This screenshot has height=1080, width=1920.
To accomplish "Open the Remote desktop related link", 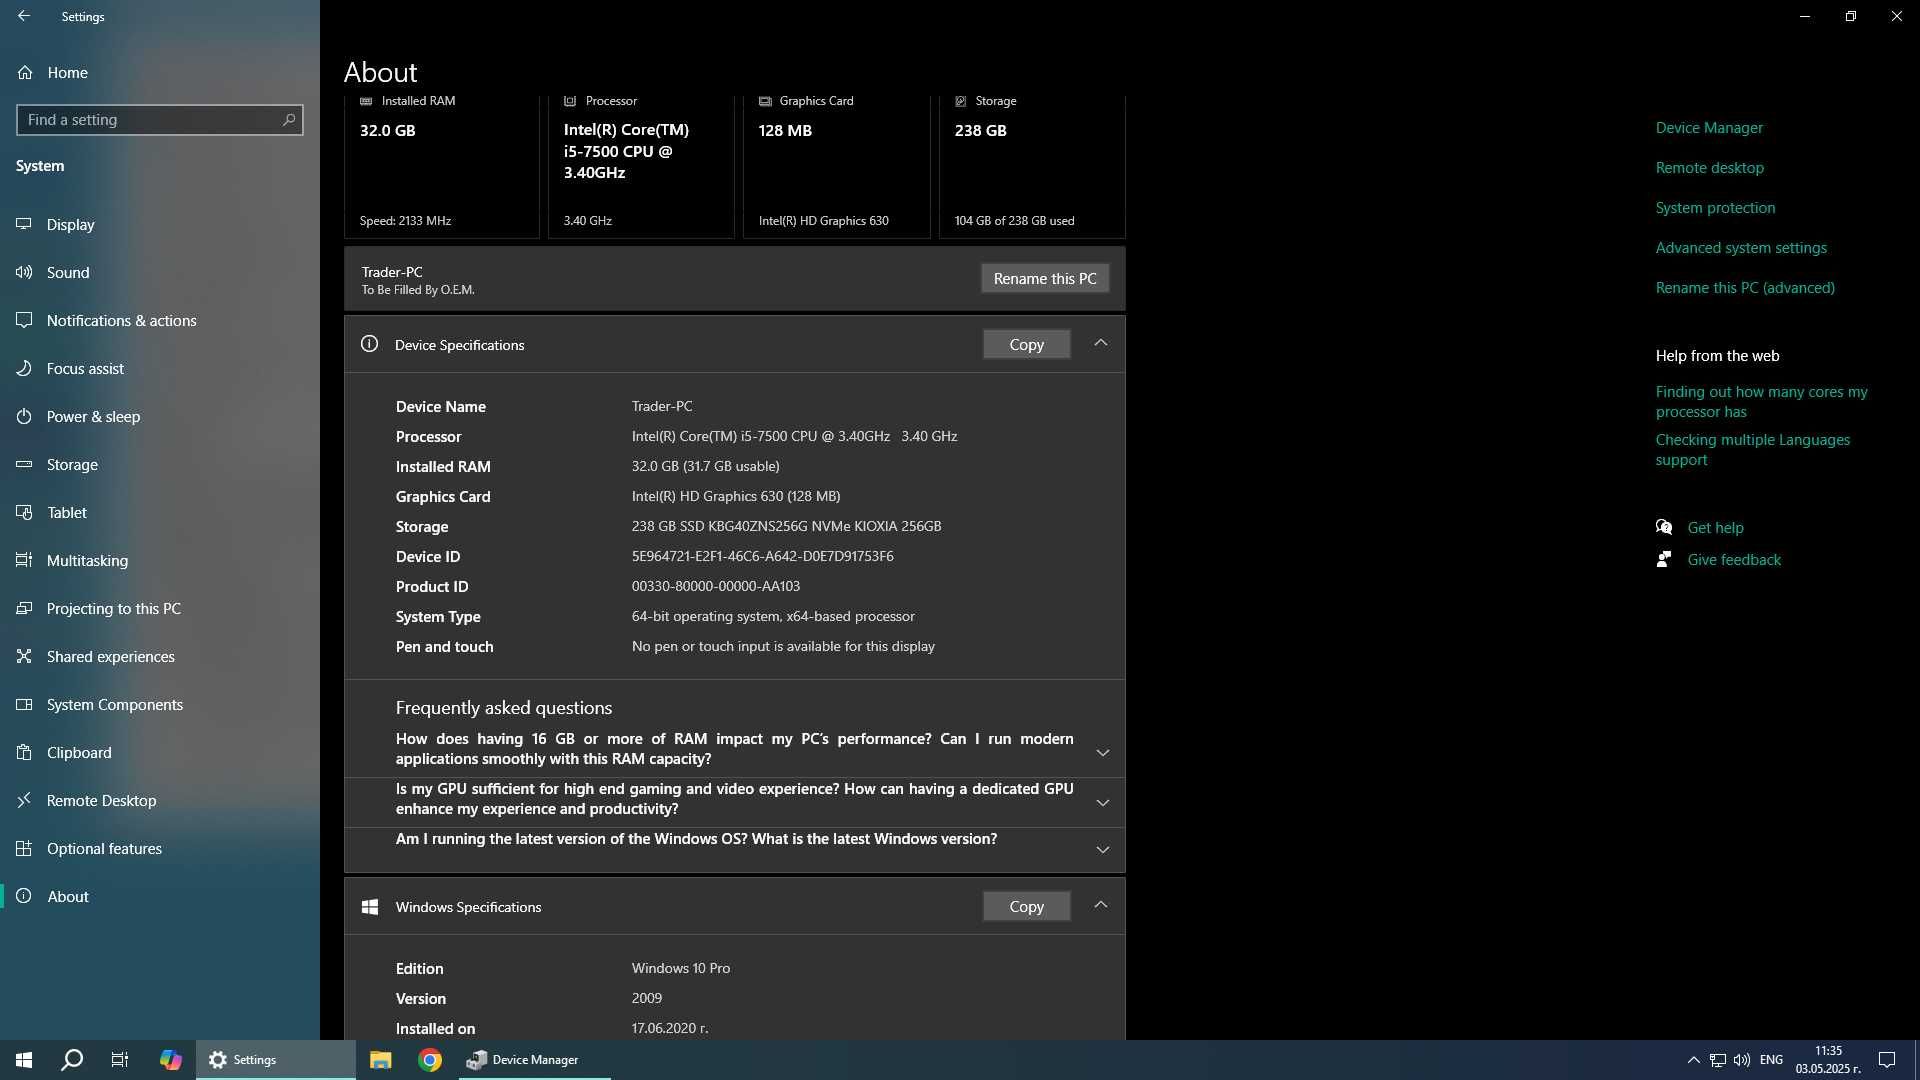I will (1709, 167).
